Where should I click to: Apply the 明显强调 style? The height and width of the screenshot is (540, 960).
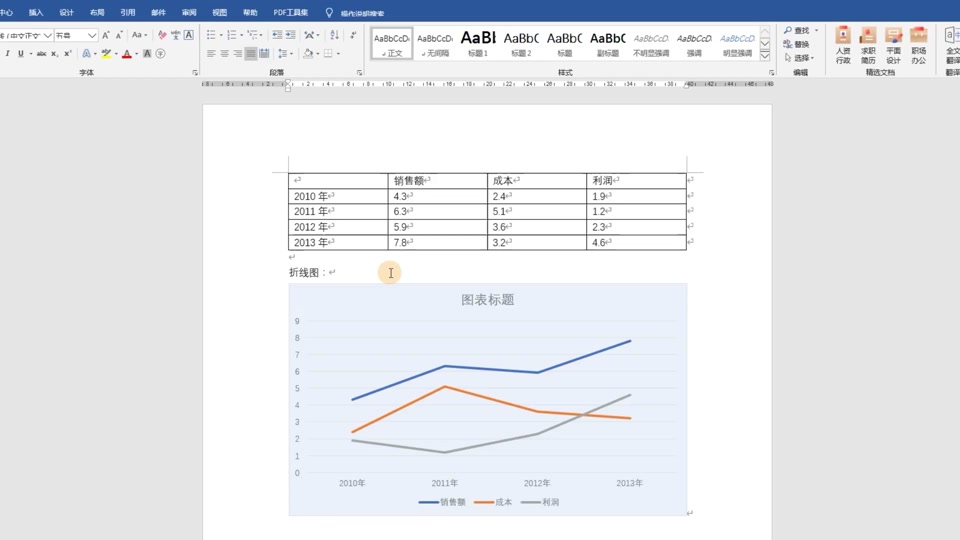click(x=737, y=43)
